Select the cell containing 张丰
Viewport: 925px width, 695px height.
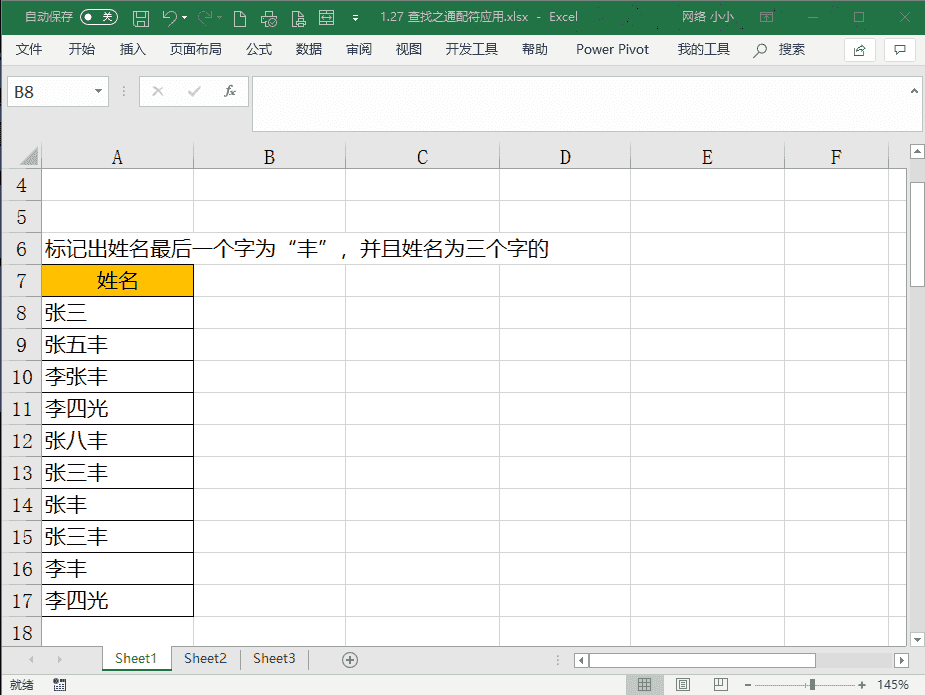click(x=117, y=504)
